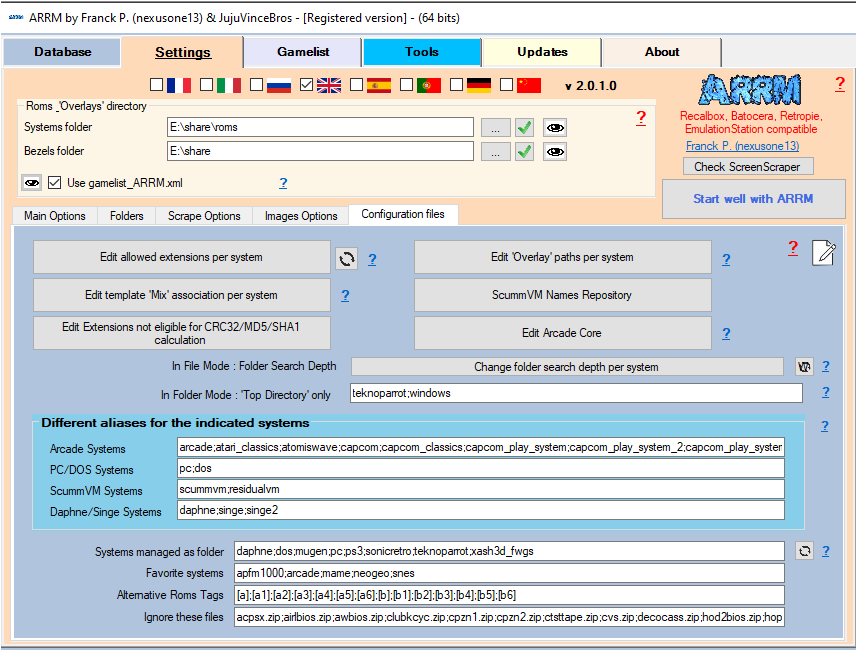Click the ARRM logo image

748,91
